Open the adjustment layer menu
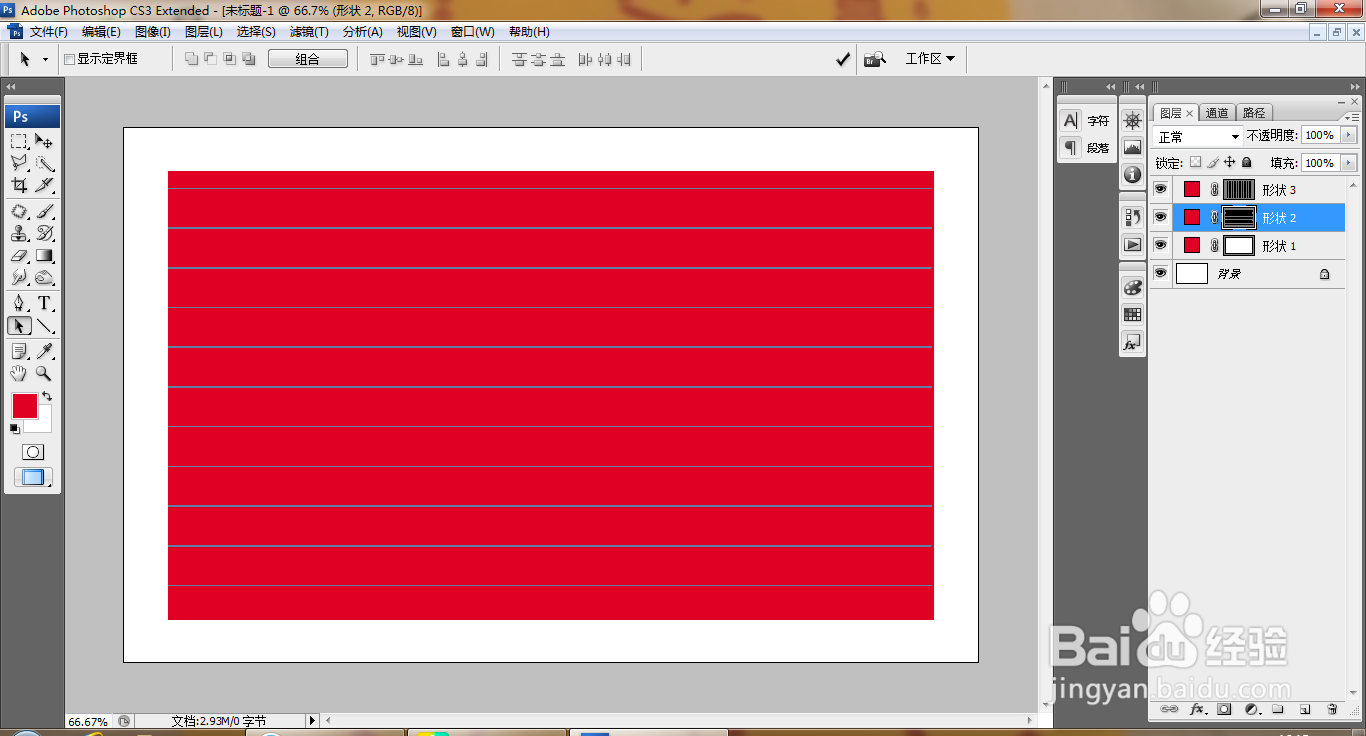This screenshot has height=736, width=1366. [x=1251, y=709]
